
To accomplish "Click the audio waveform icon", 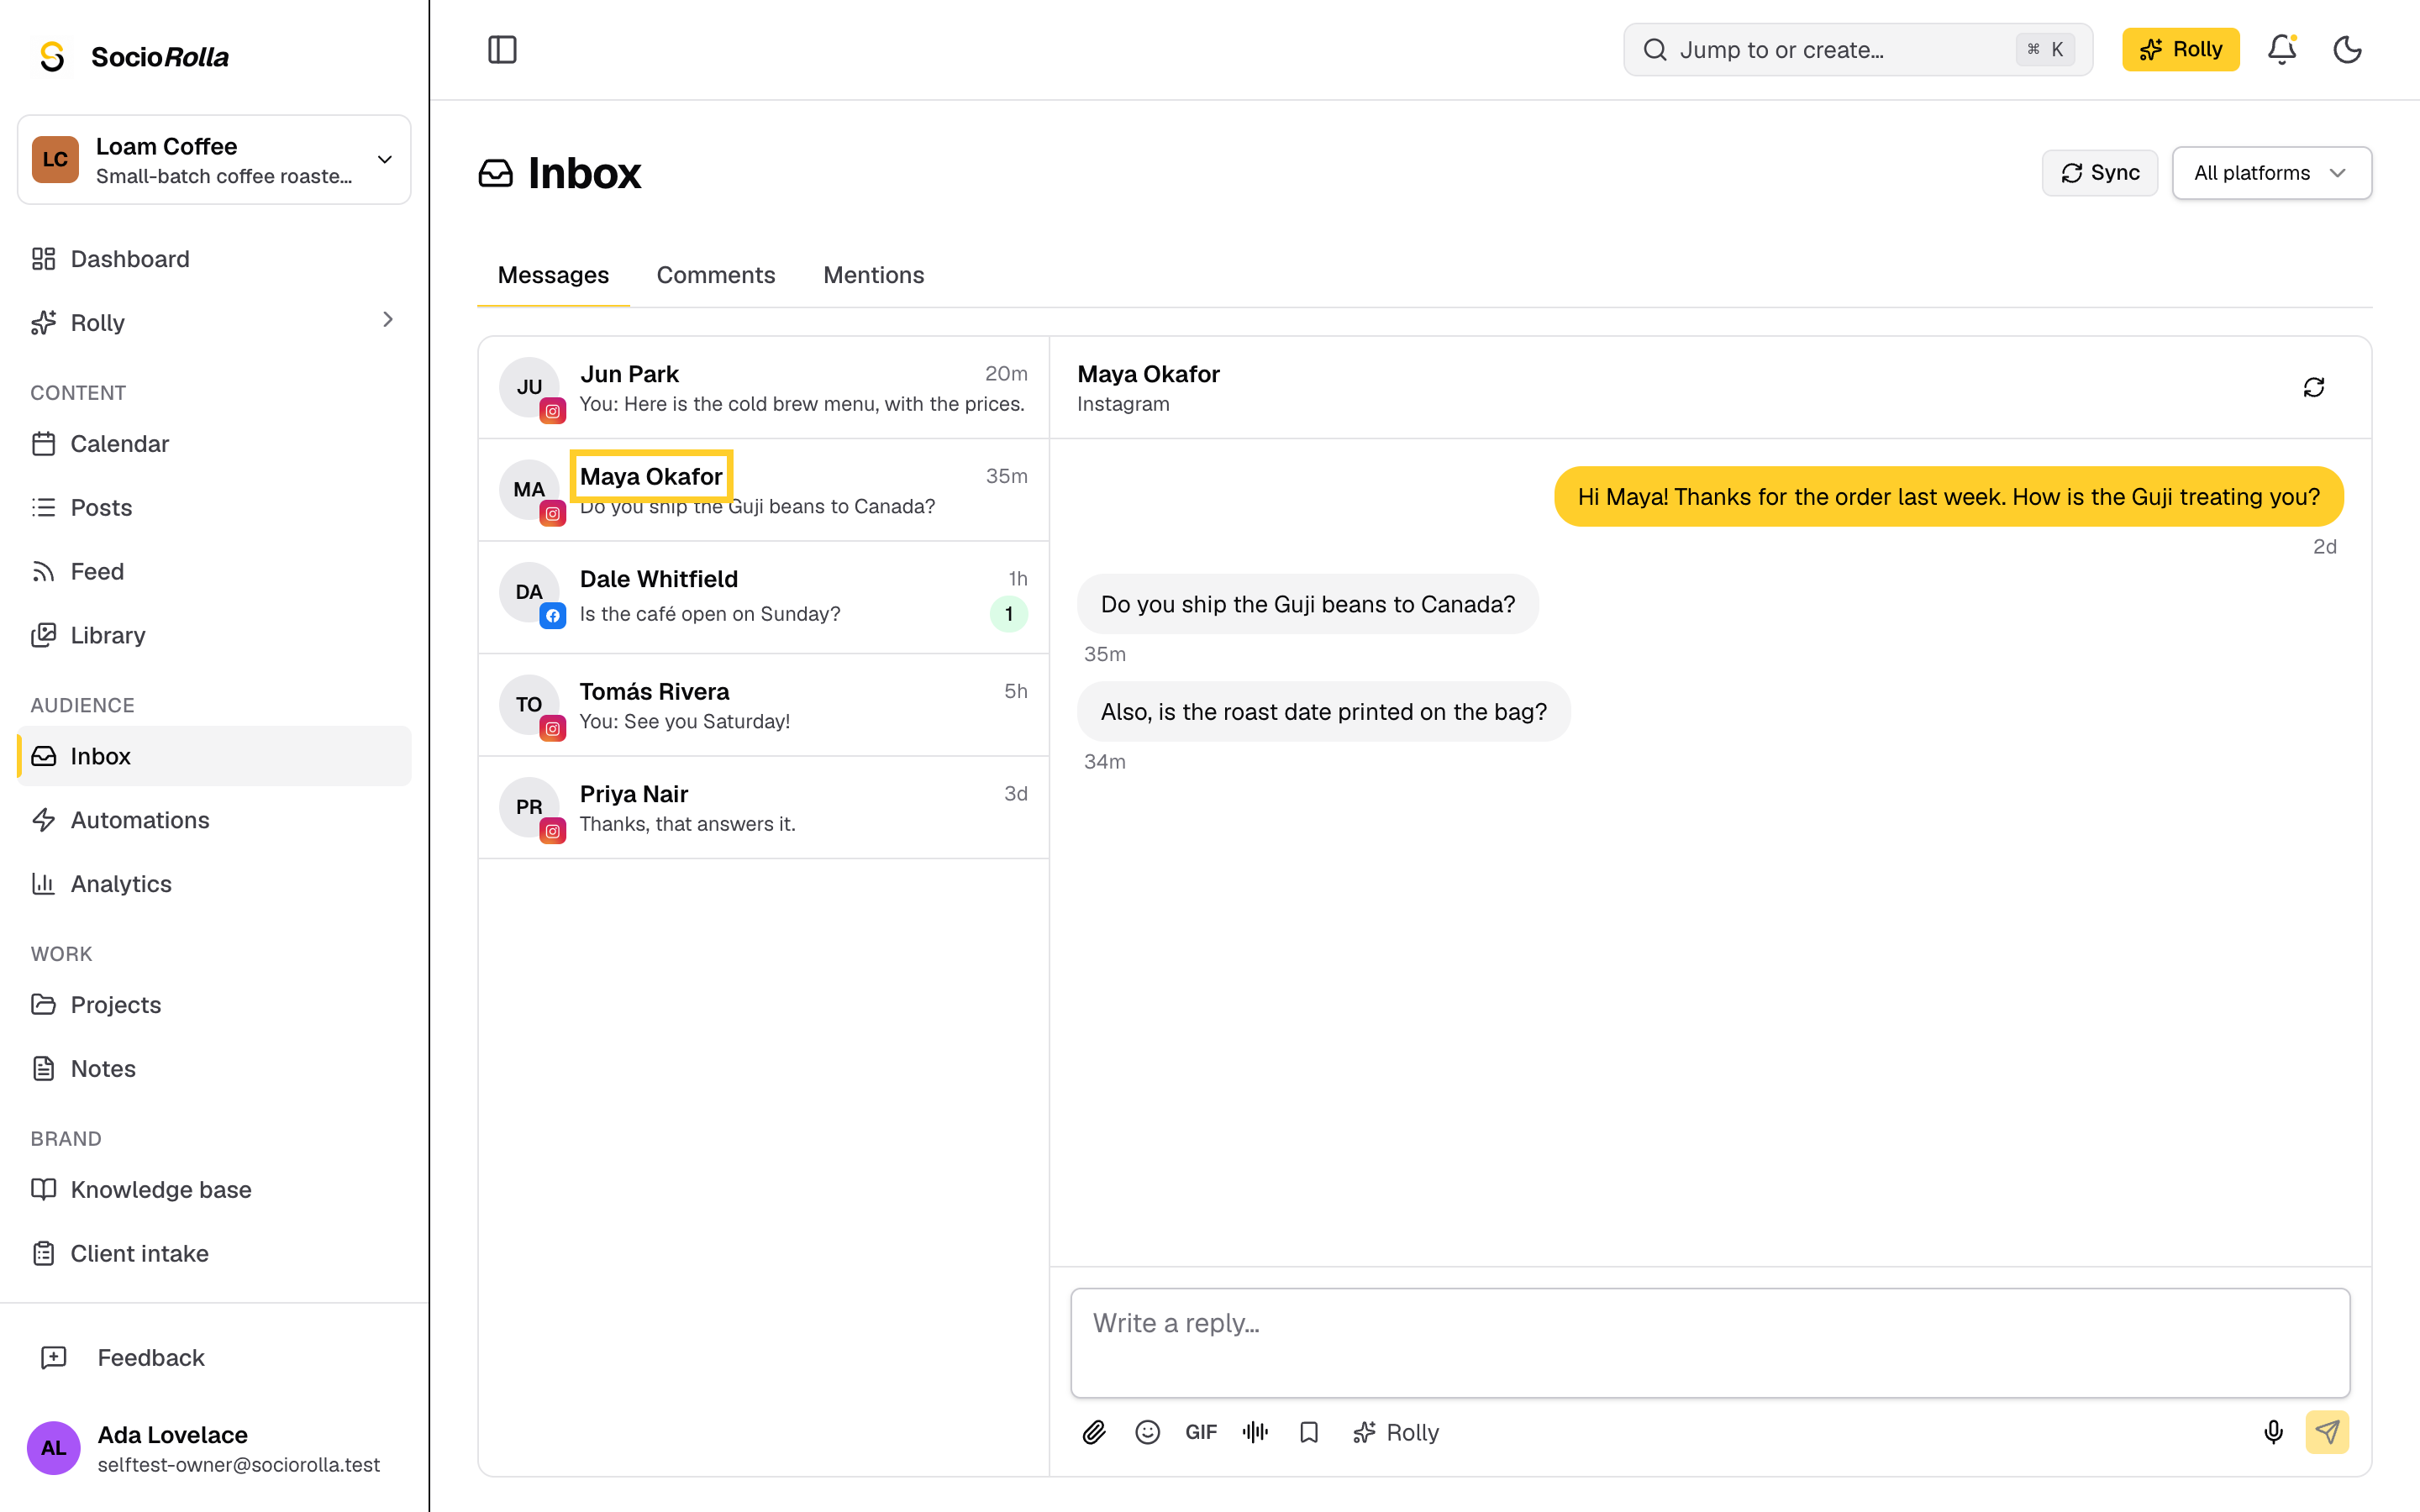I will point(1255,1433).
